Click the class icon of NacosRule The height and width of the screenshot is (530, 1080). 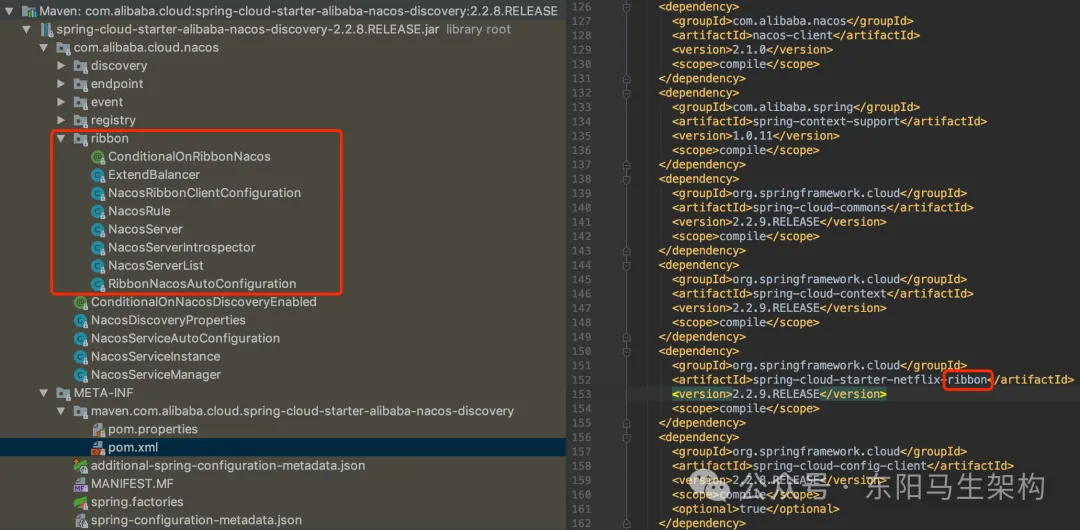97,211
